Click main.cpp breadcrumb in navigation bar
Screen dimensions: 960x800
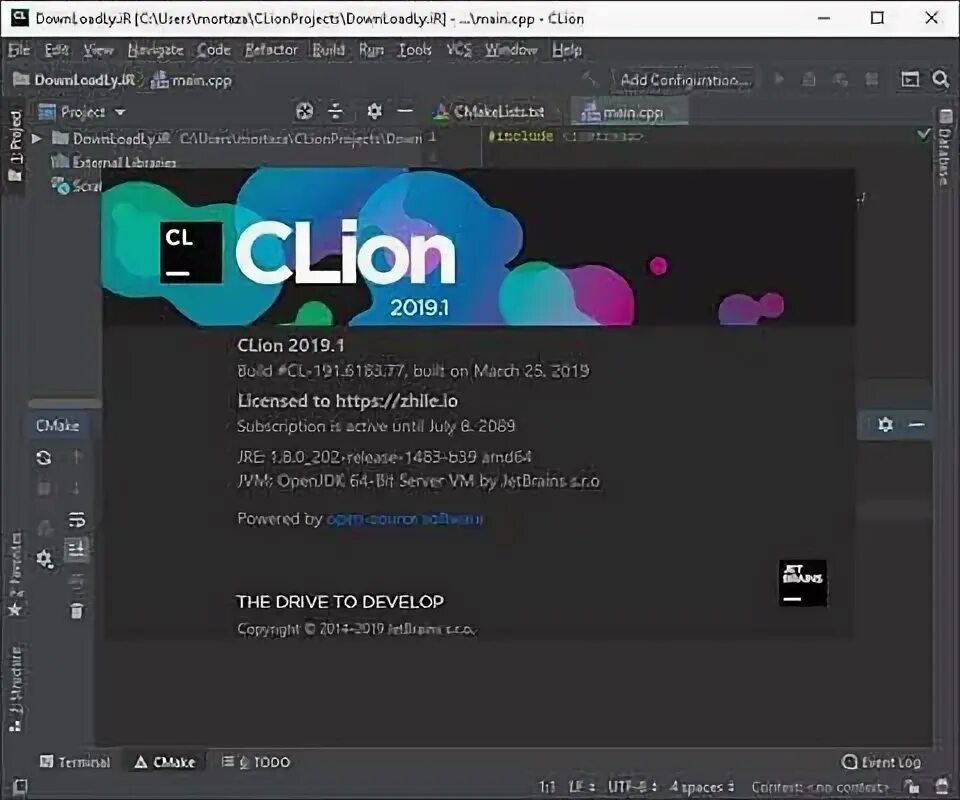[192, 80]
